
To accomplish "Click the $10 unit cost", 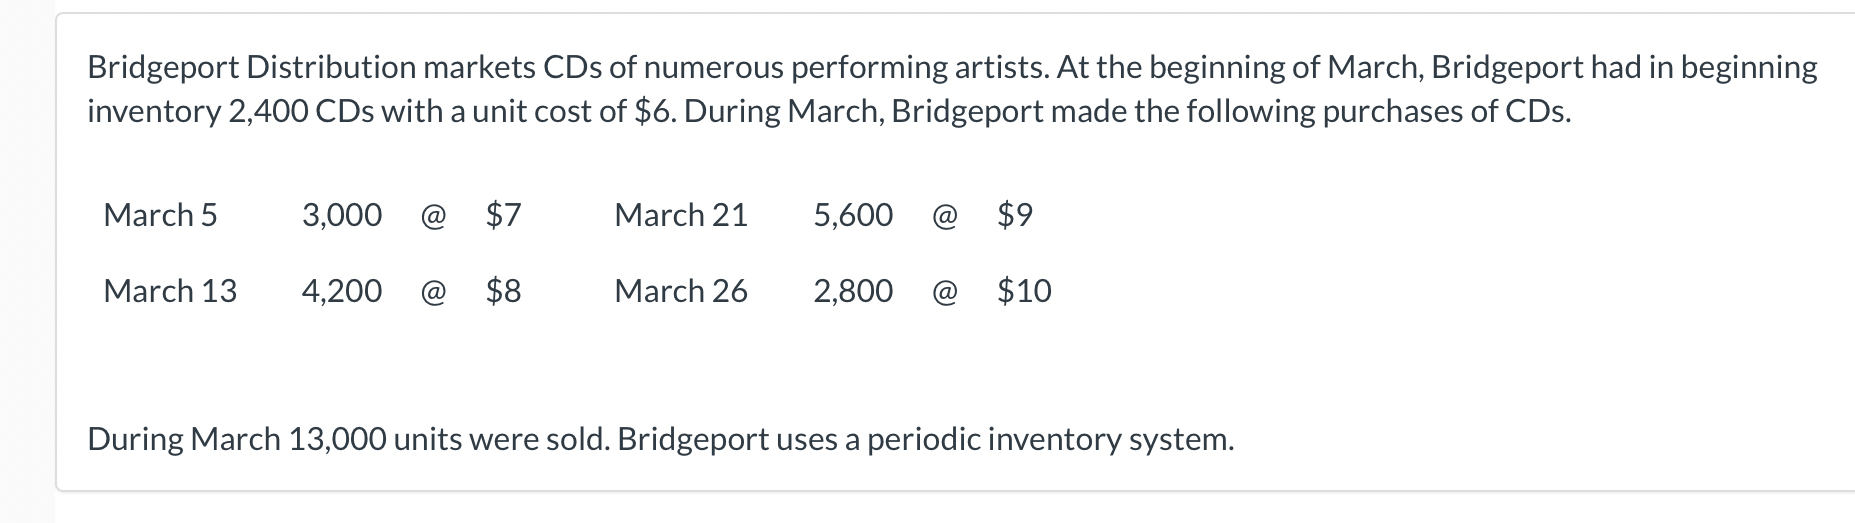I will point(1024,291).
